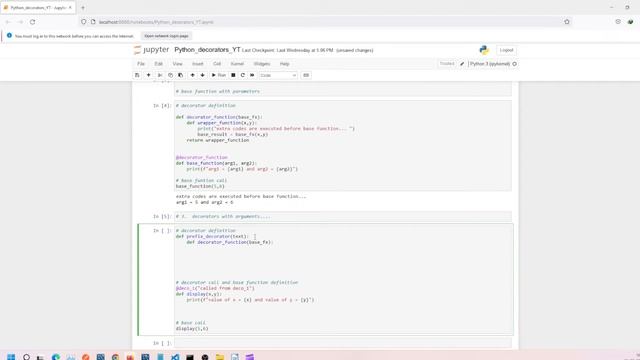Open Visual Studio Code from the taskbar
The height and width of the screenshot is (360, 640).
[x=175, y=357]
